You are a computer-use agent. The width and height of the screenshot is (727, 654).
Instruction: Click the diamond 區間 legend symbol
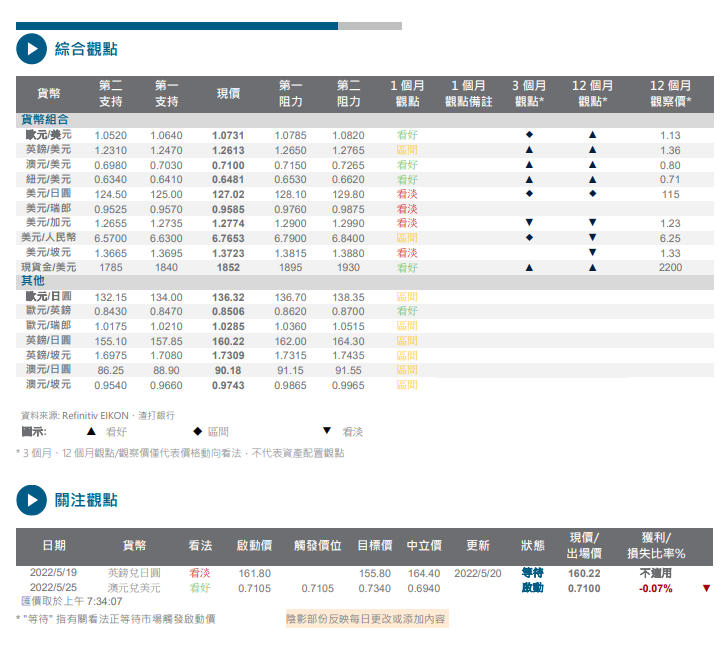[x=197, y=432]
